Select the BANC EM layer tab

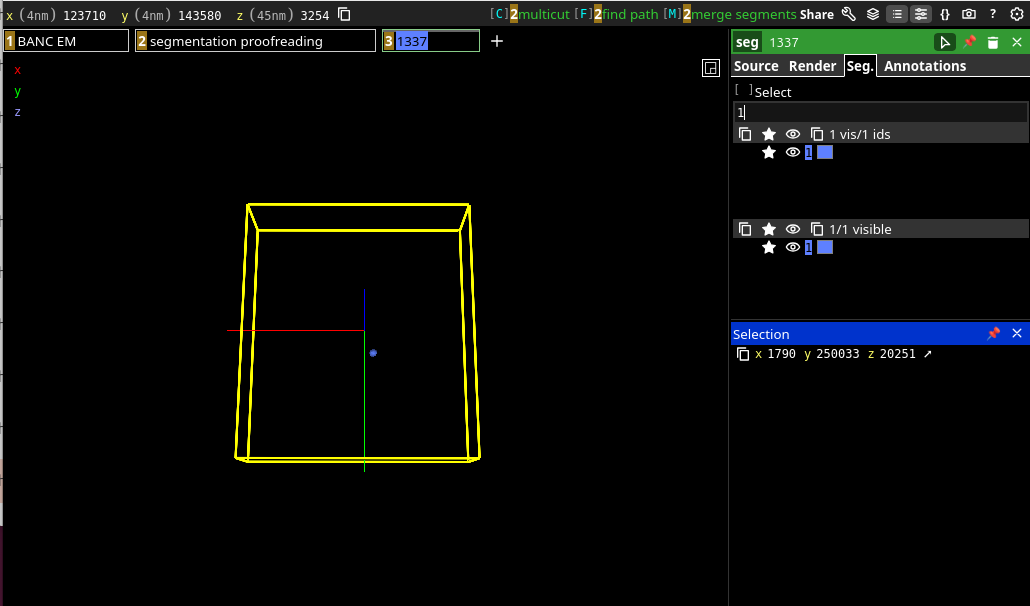pyautogui.click(x=66, y=41)
